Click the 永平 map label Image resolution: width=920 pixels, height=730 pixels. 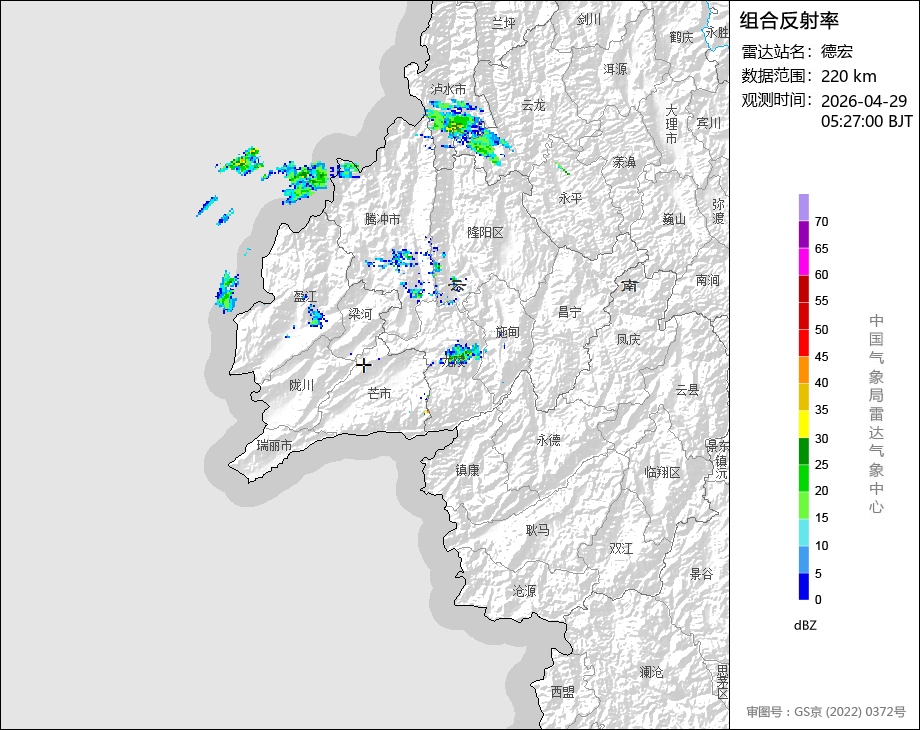[x=570, y=198]
